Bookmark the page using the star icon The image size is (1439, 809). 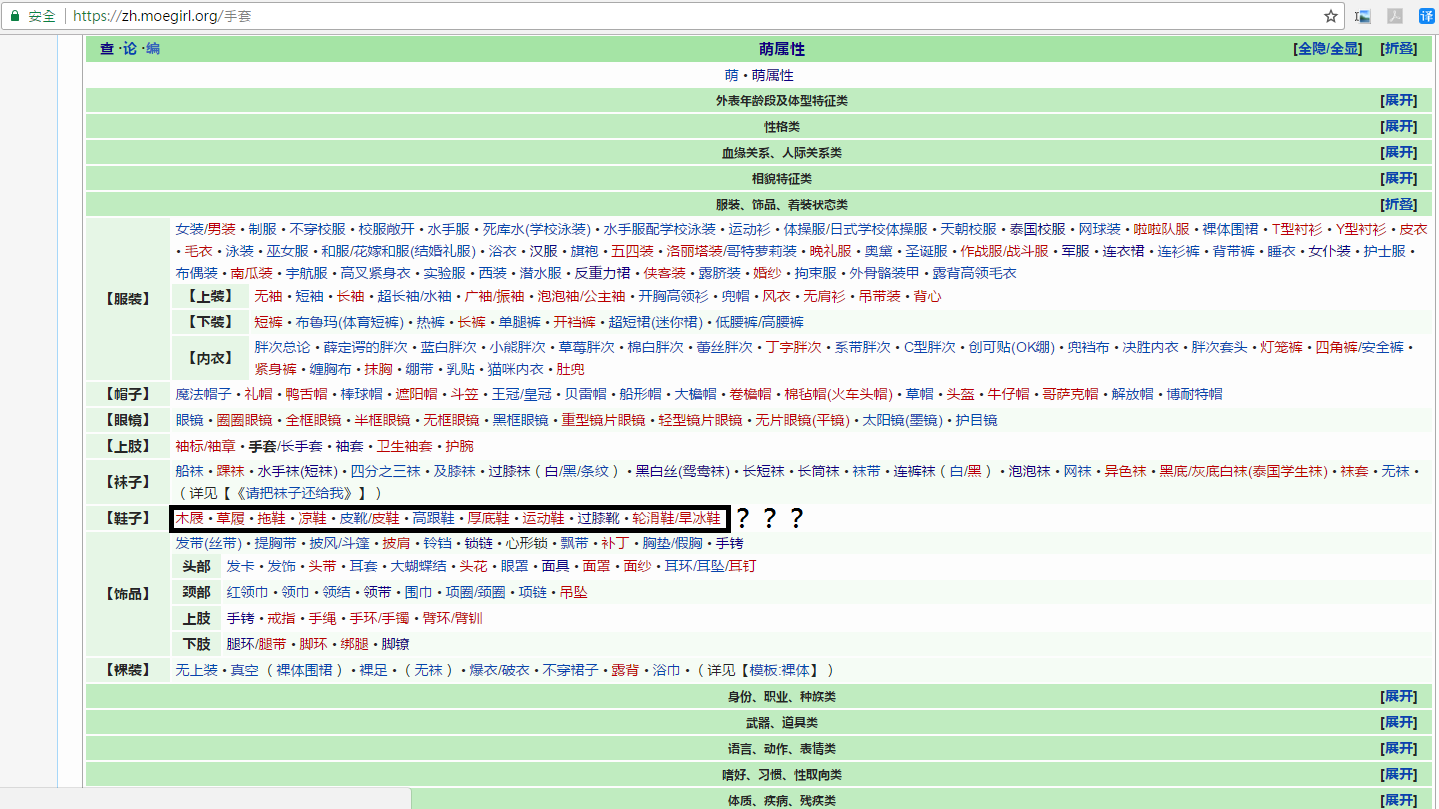click(1330, 17)
